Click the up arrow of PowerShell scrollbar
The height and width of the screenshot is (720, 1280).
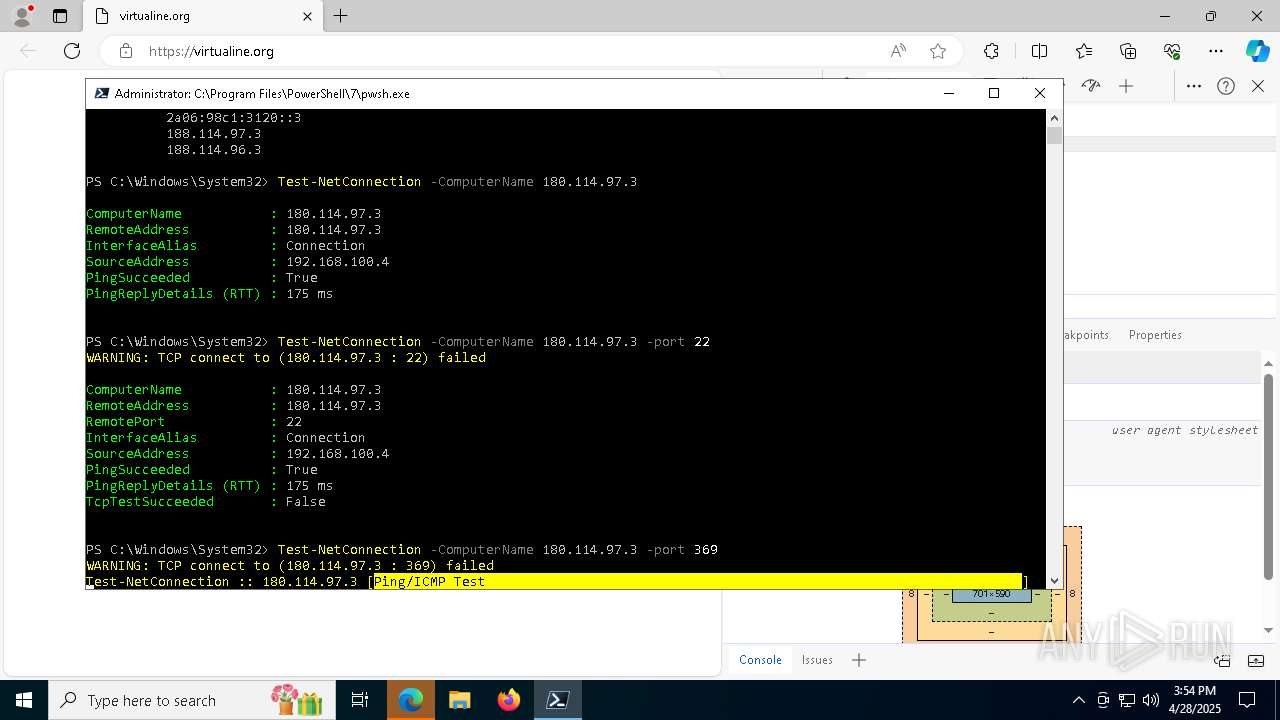[1054, 118]
